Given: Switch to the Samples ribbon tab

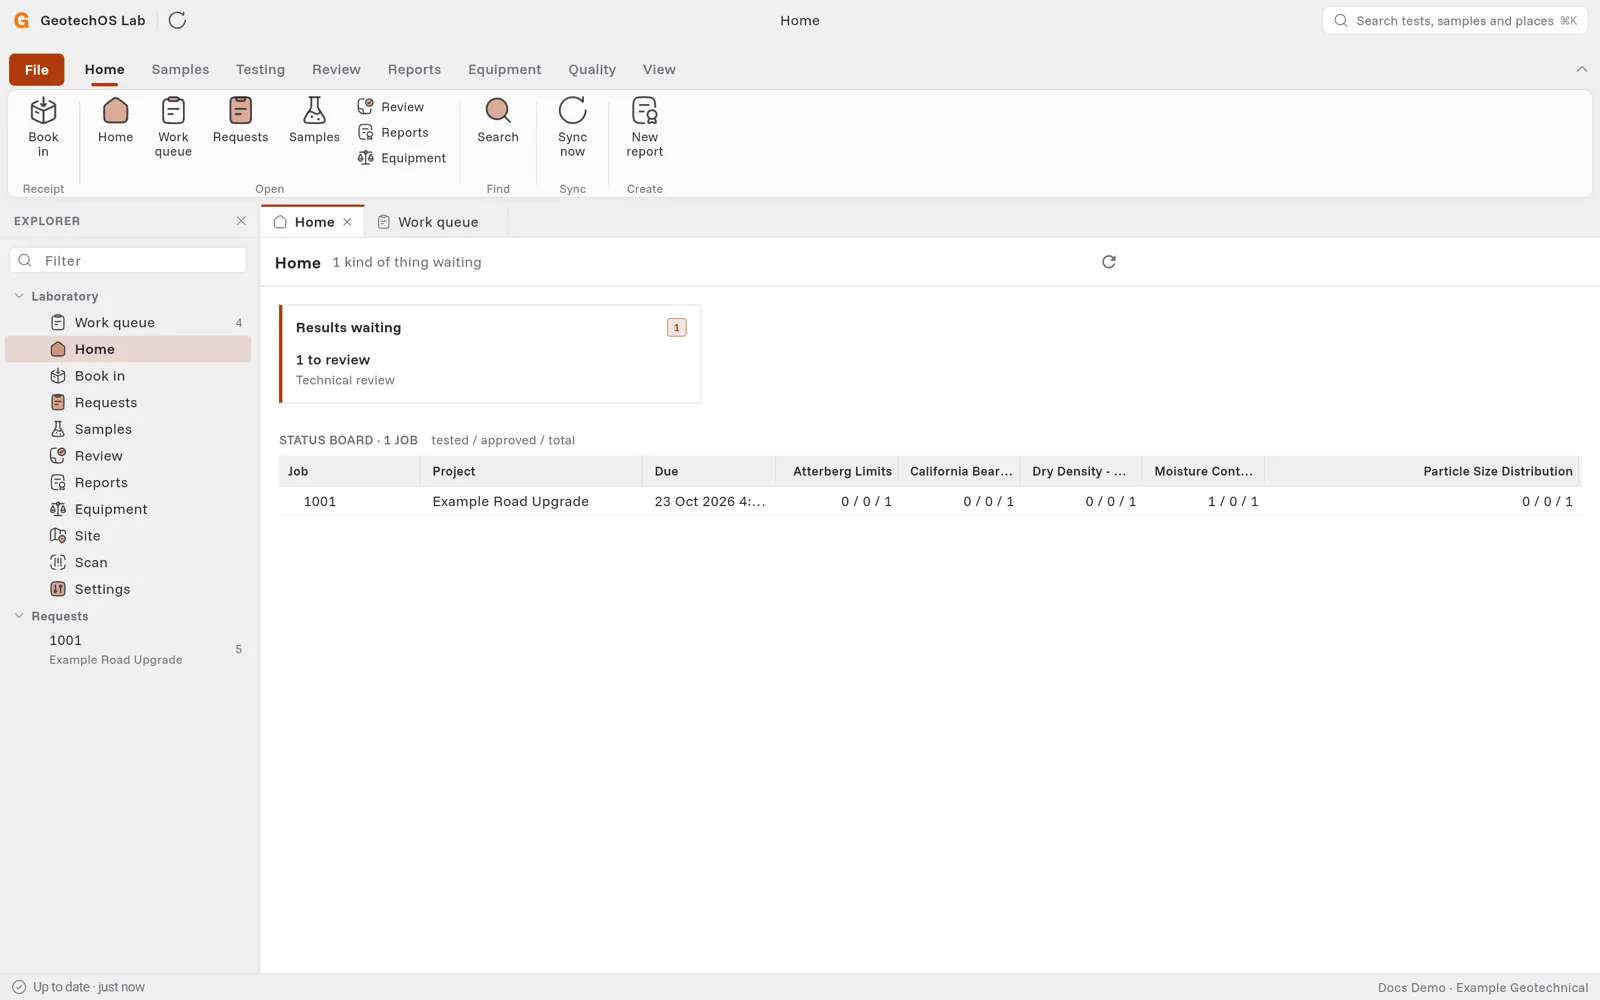Looking at the screenshot, I should [180, 69].
